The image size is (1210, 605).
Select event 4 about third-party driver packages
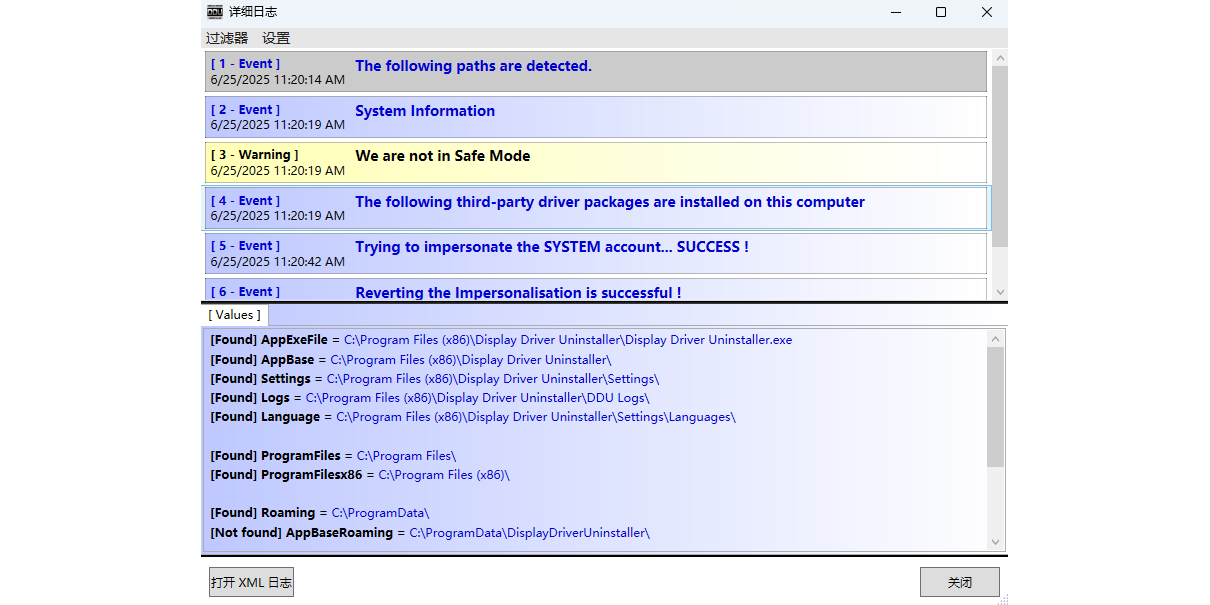(x=596, y=208)
